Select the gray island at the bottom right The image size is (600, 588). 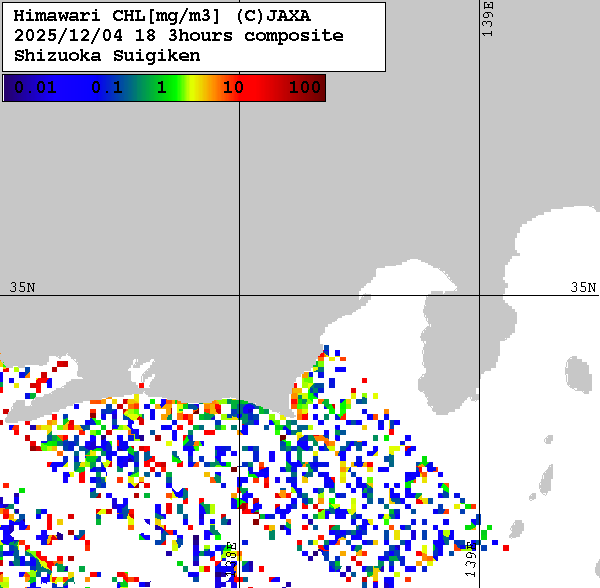[516, 530]
